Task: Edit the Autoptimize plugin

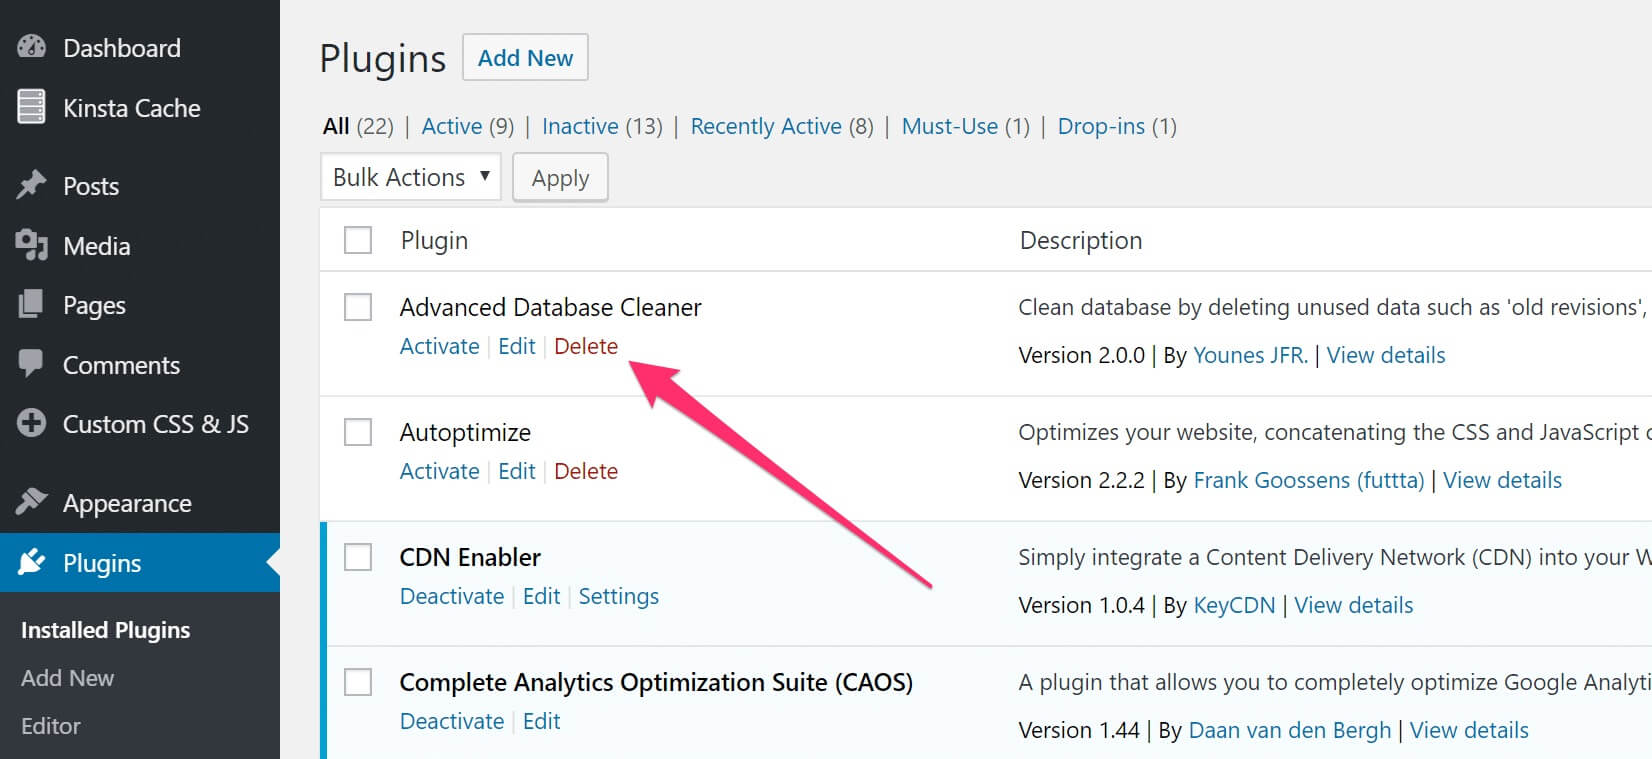Action: [x=517, y=471]
